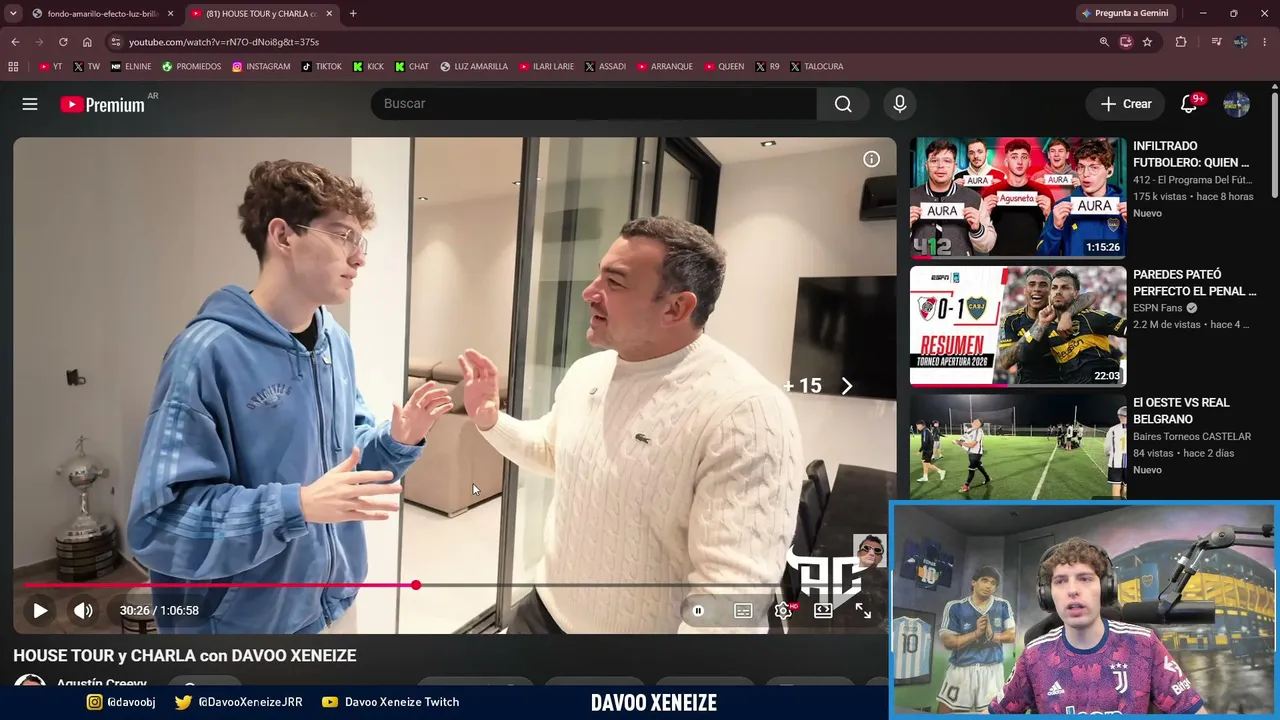Open the INFILTRADO FUTBOLERO video thumbnail
Viewport: 1280px width, 720px height.
pos(1018,197)
